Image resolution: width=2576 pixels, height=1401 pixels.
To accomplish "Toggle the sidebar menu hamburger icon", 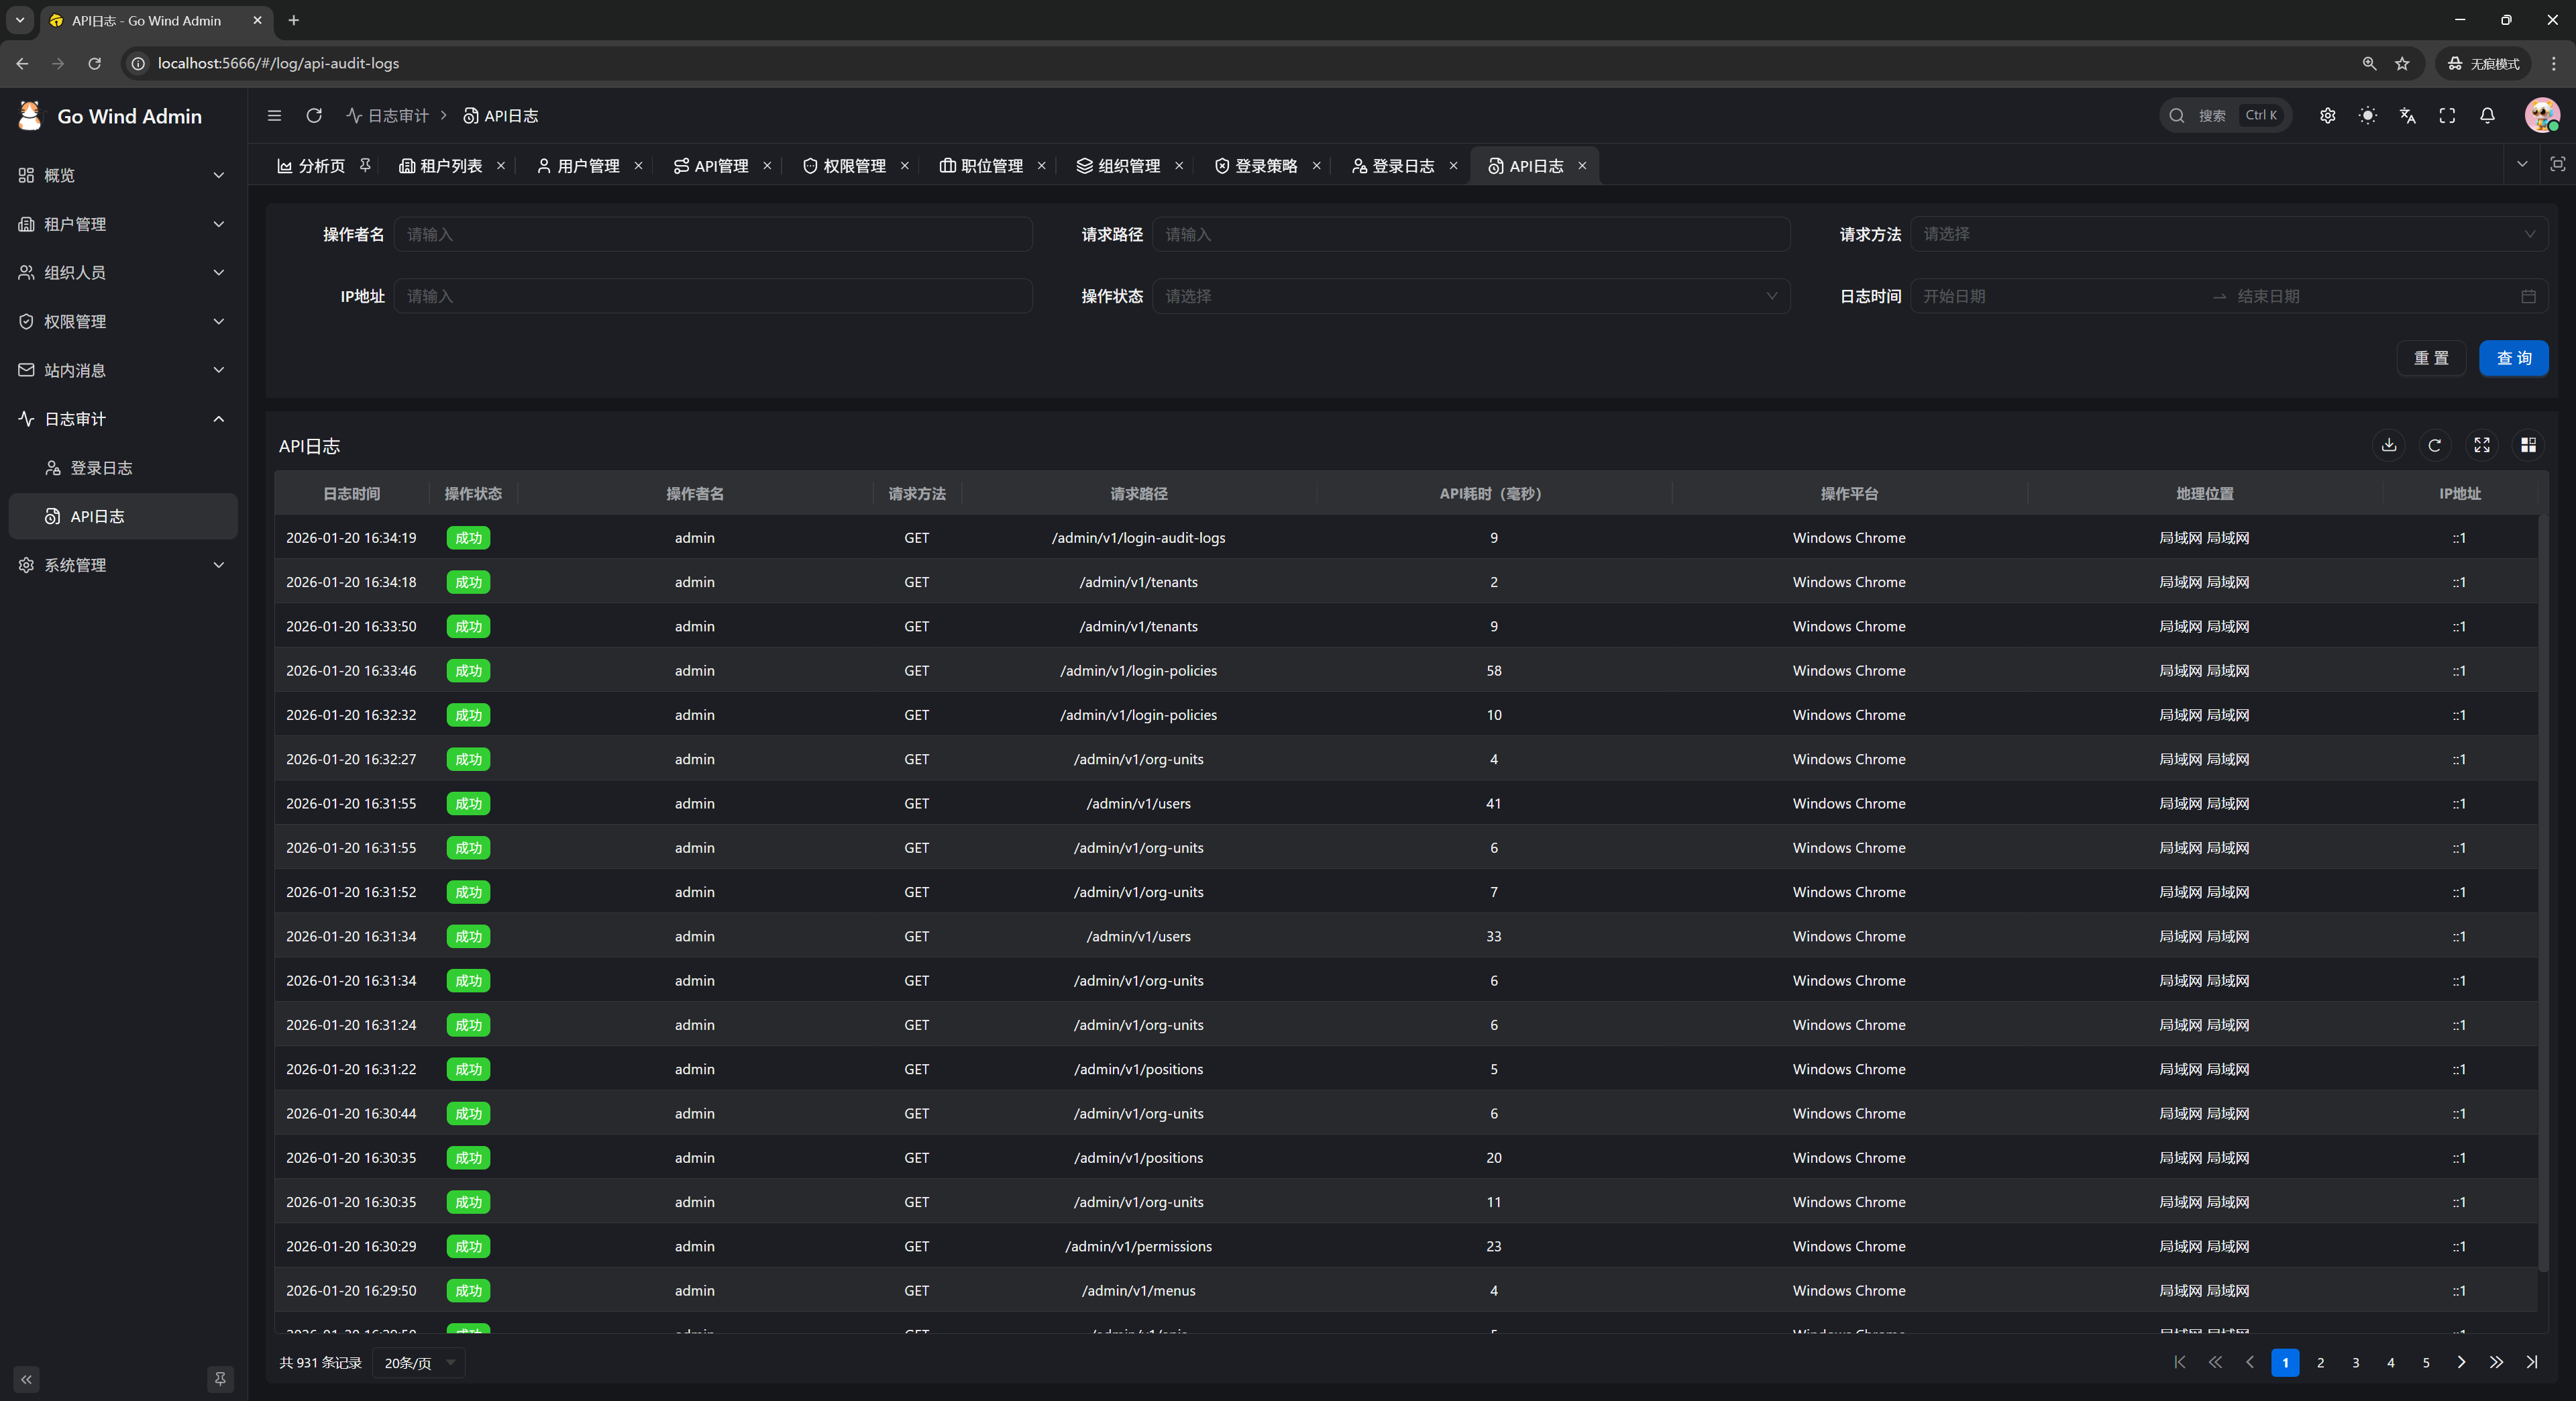I will pos(274,116).
